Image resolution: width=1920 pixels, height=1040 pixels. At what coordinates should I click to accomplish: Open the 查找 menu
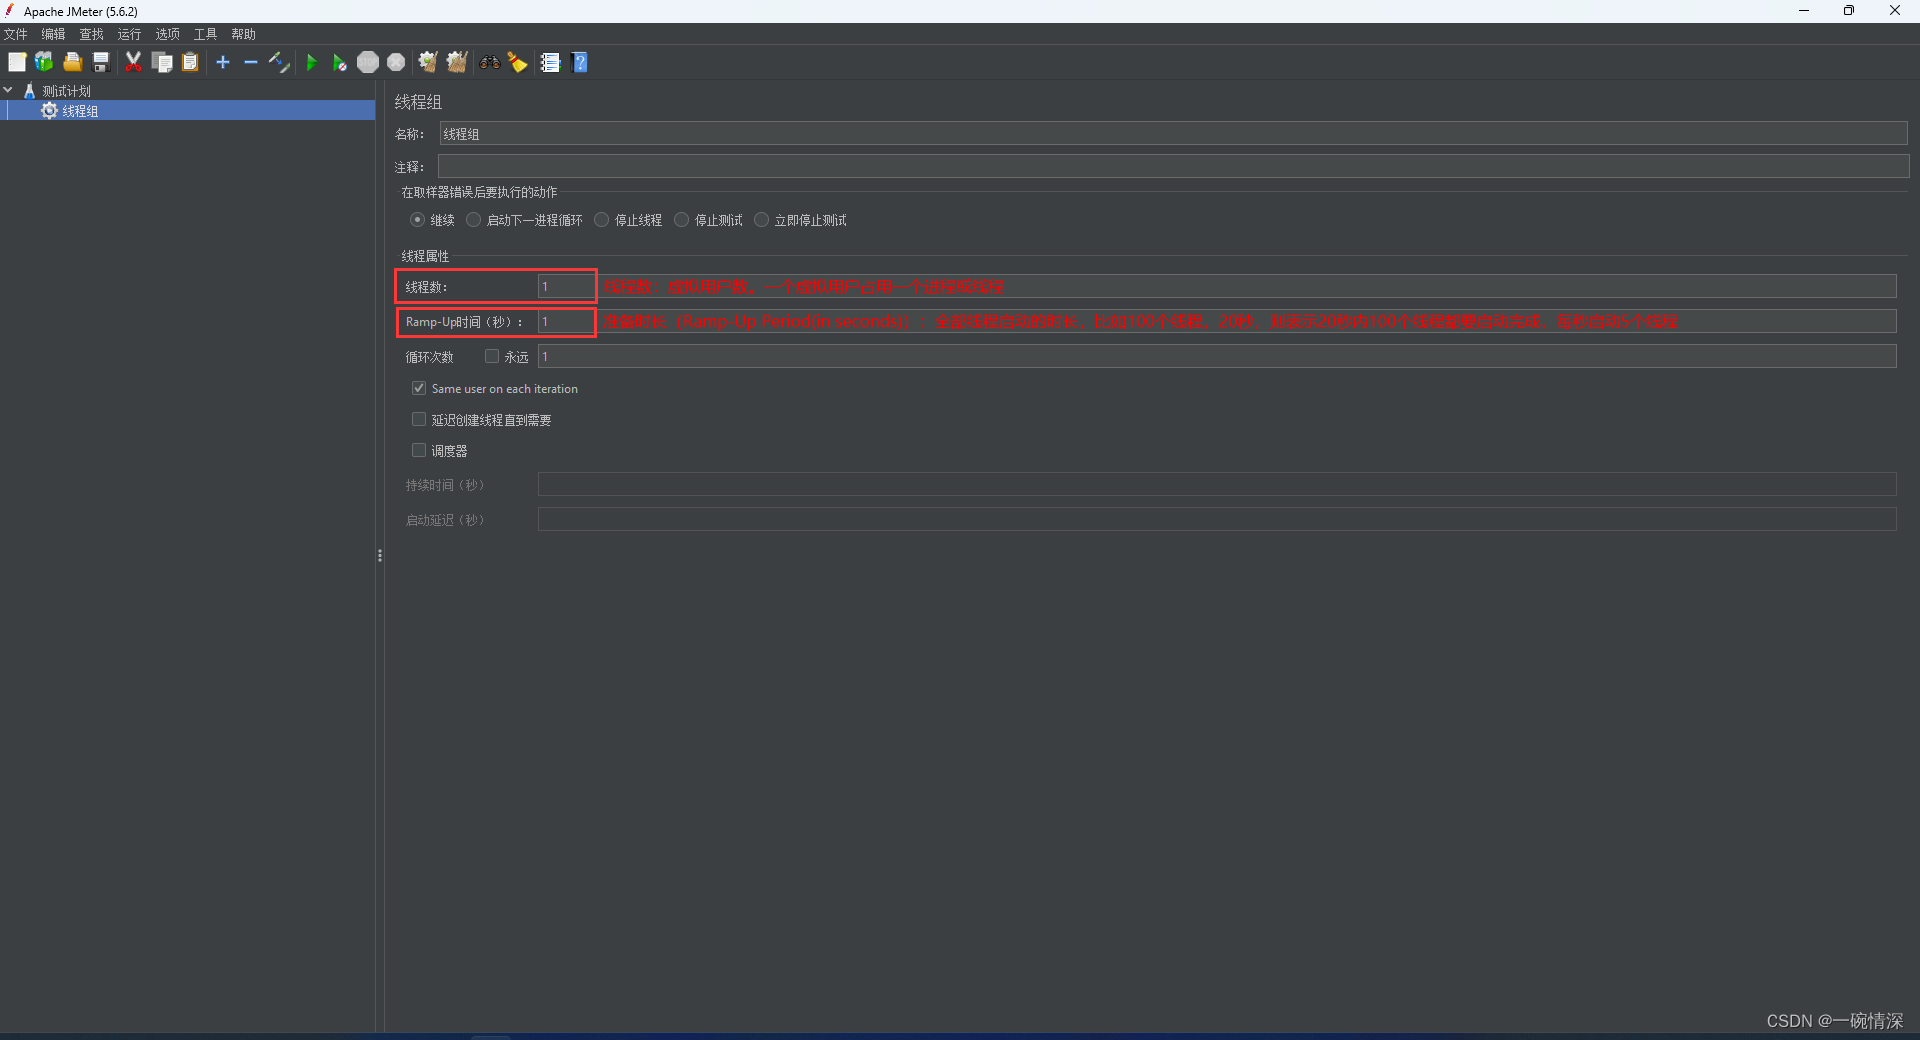coord(91,34)
